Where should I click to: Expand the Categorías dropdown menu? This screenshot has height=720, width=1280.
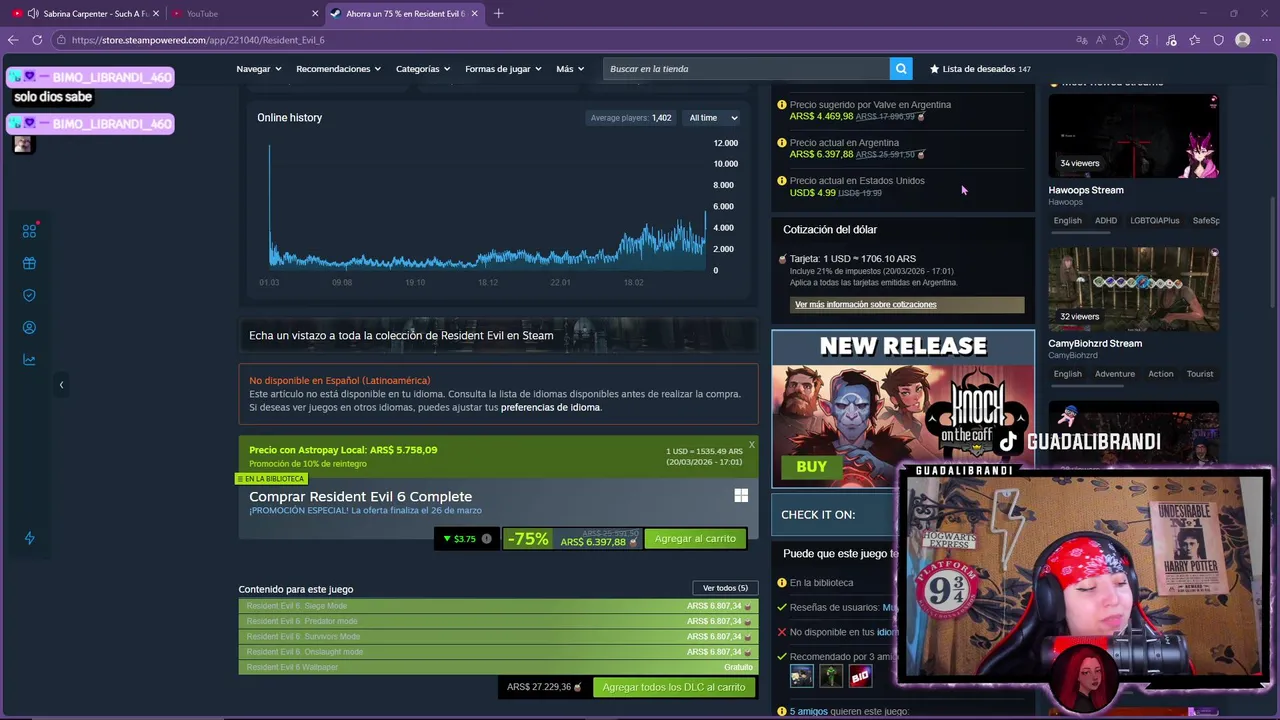(x=423, y=69)
